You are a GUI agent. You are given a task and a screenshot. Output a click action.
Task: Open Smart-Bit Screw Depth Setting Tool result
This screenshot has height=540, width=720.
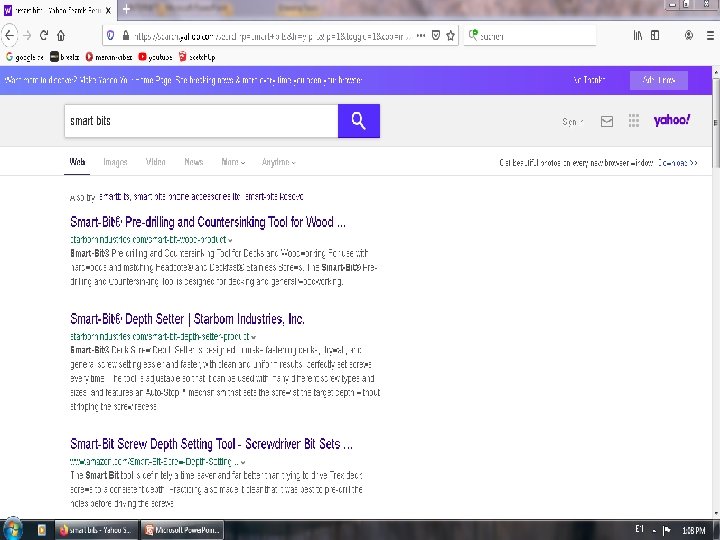pos(211,444)
